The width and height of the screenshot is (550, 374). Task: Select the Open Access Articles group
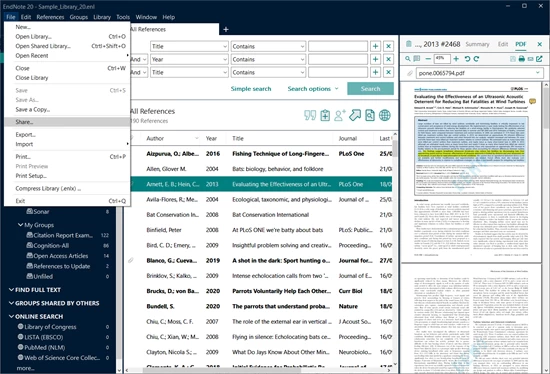pos(60,256)
